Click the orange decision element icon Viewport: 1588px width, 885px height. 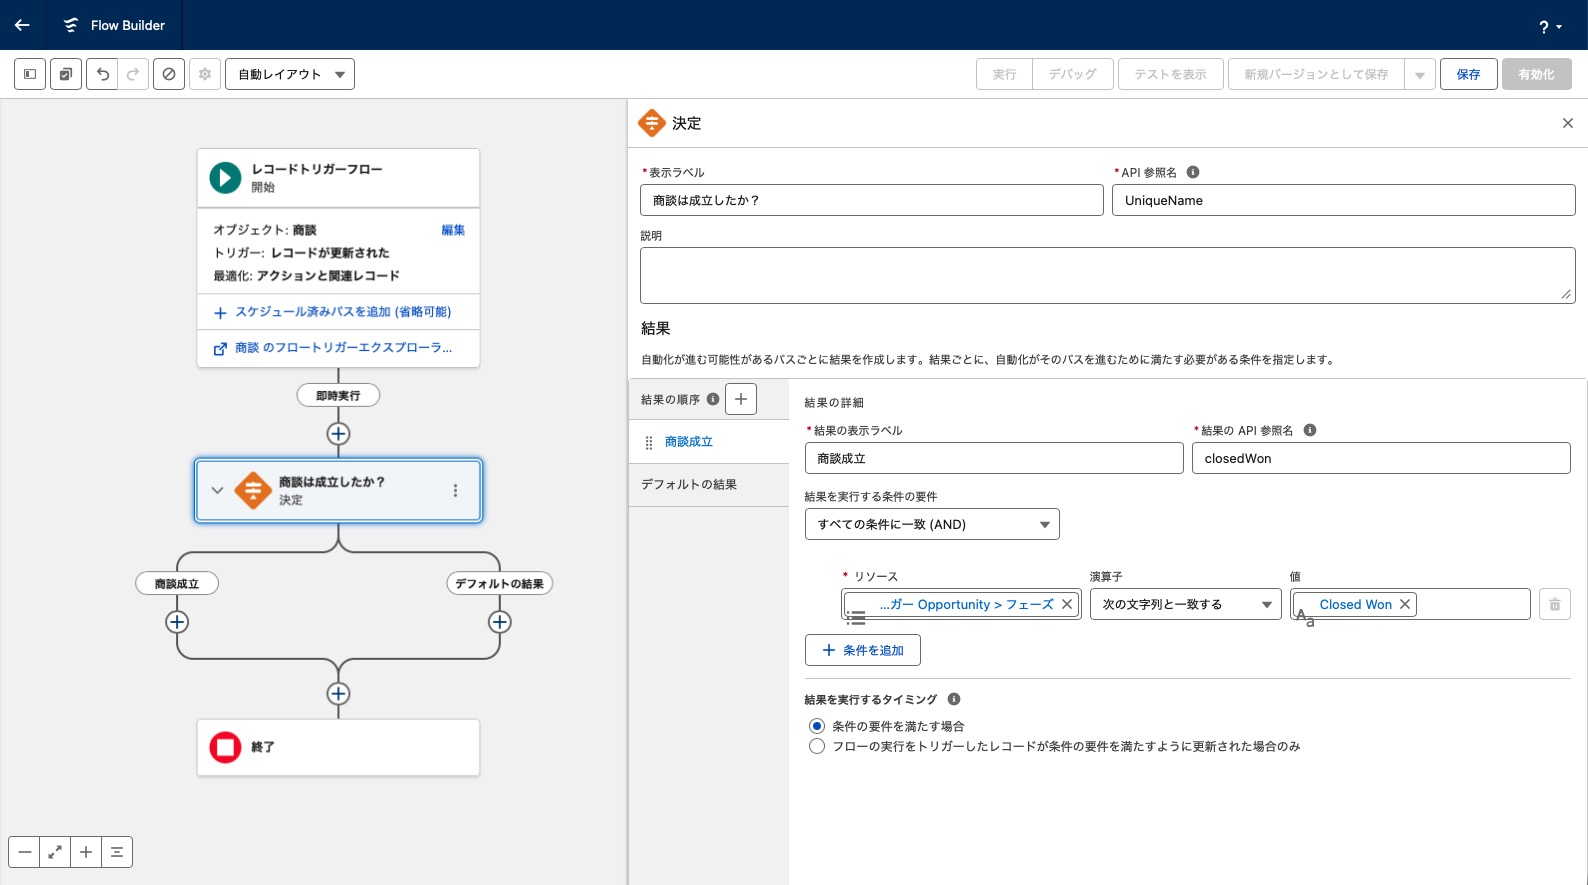(253, 490)
